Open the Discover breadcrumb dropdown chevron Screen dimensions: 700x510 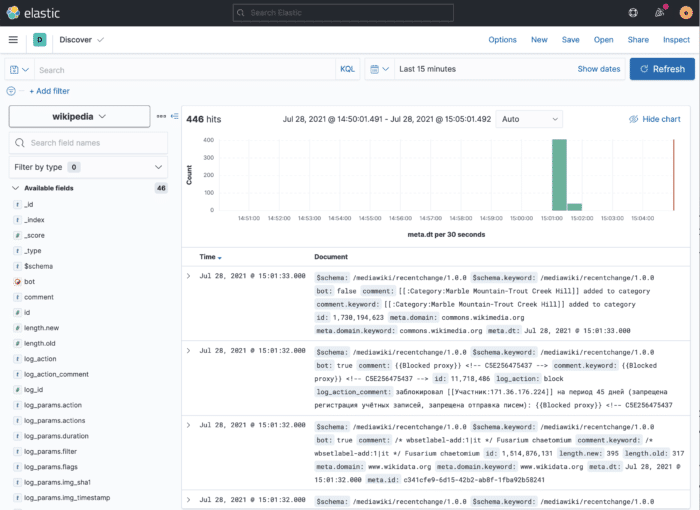[x=101, y=40]
